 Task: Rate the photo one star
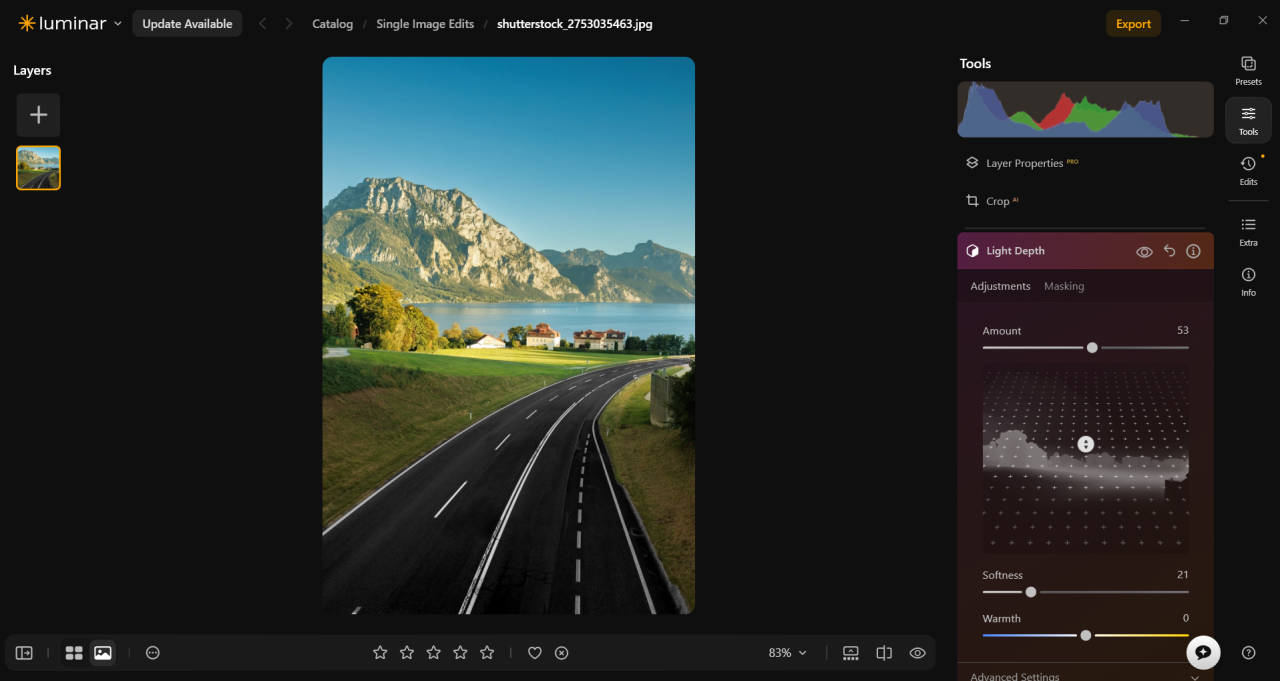click(x=380, y=653)
